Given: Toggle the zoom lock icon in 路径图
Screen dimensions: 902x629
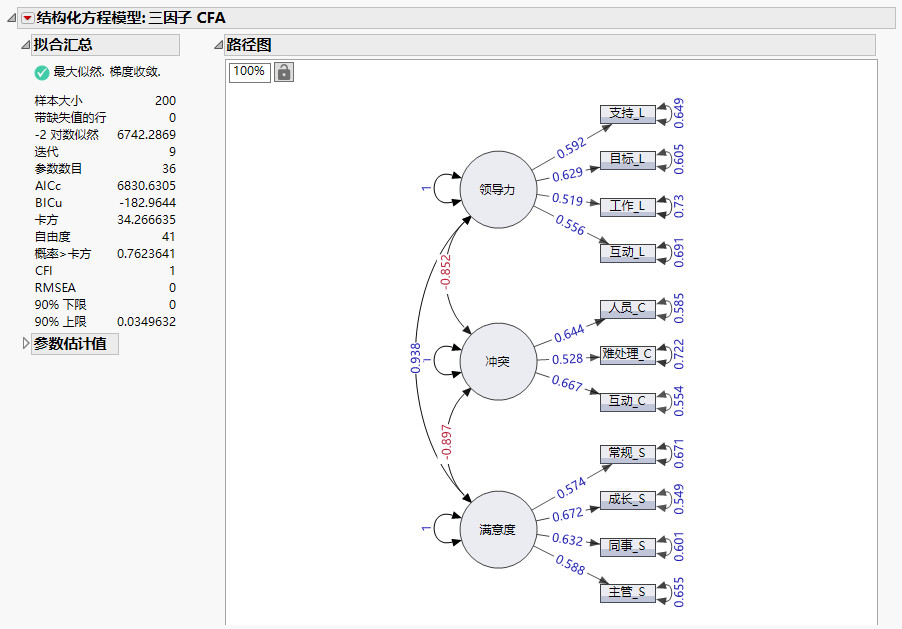Looking at the screenshot, I should tap(284, 72).
